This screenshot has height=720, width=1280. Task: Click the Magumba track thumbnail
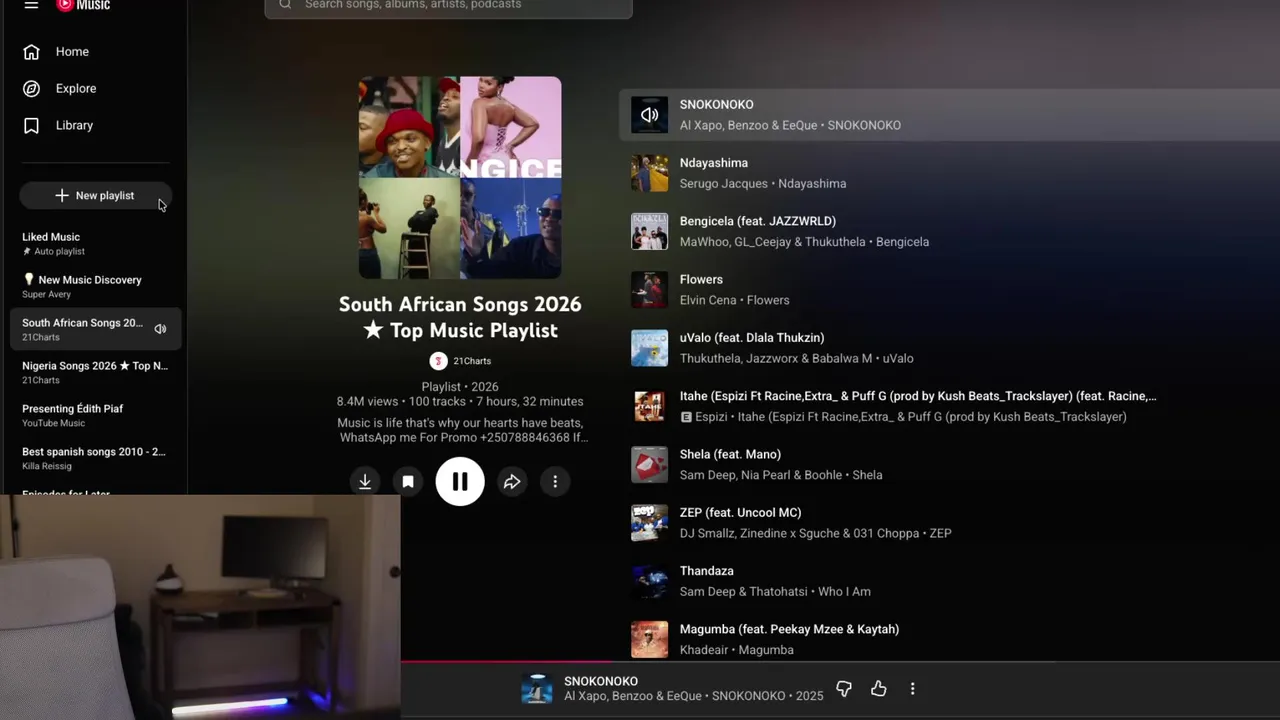[x=649, y=640]
